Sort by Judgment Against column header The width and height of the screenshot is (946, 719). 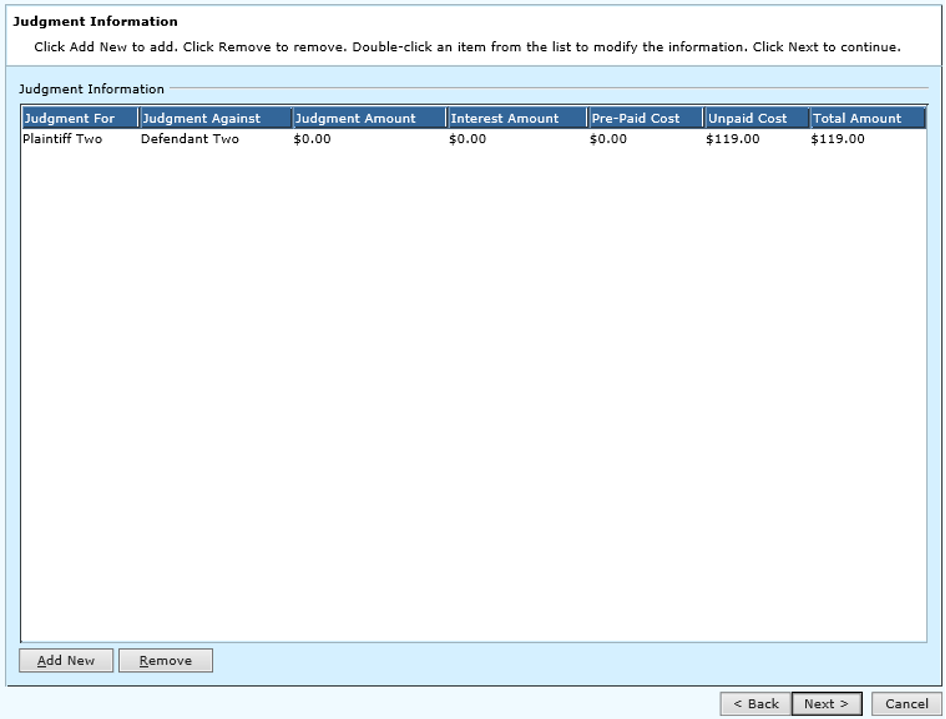[x=215, y=118]
